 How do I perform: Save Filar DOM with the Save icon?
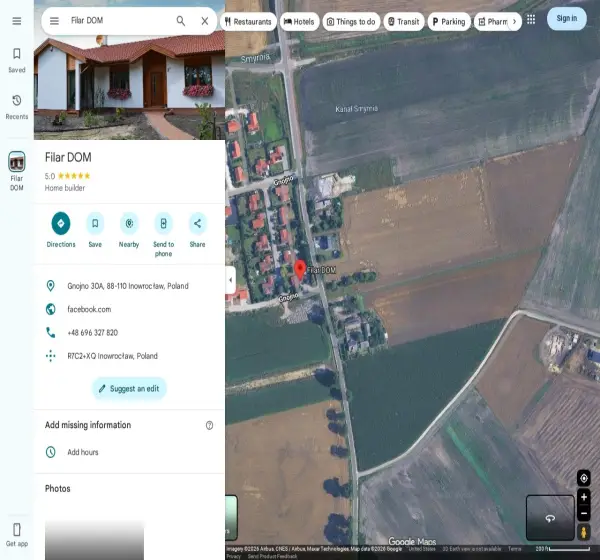coord(95,223)
